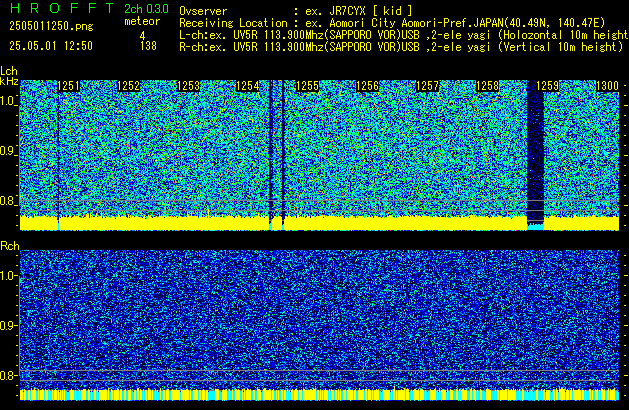Select the 1252 time marker
Viewport: 629px width, 410px height.
pyautogui.click(x=128, y=86)
